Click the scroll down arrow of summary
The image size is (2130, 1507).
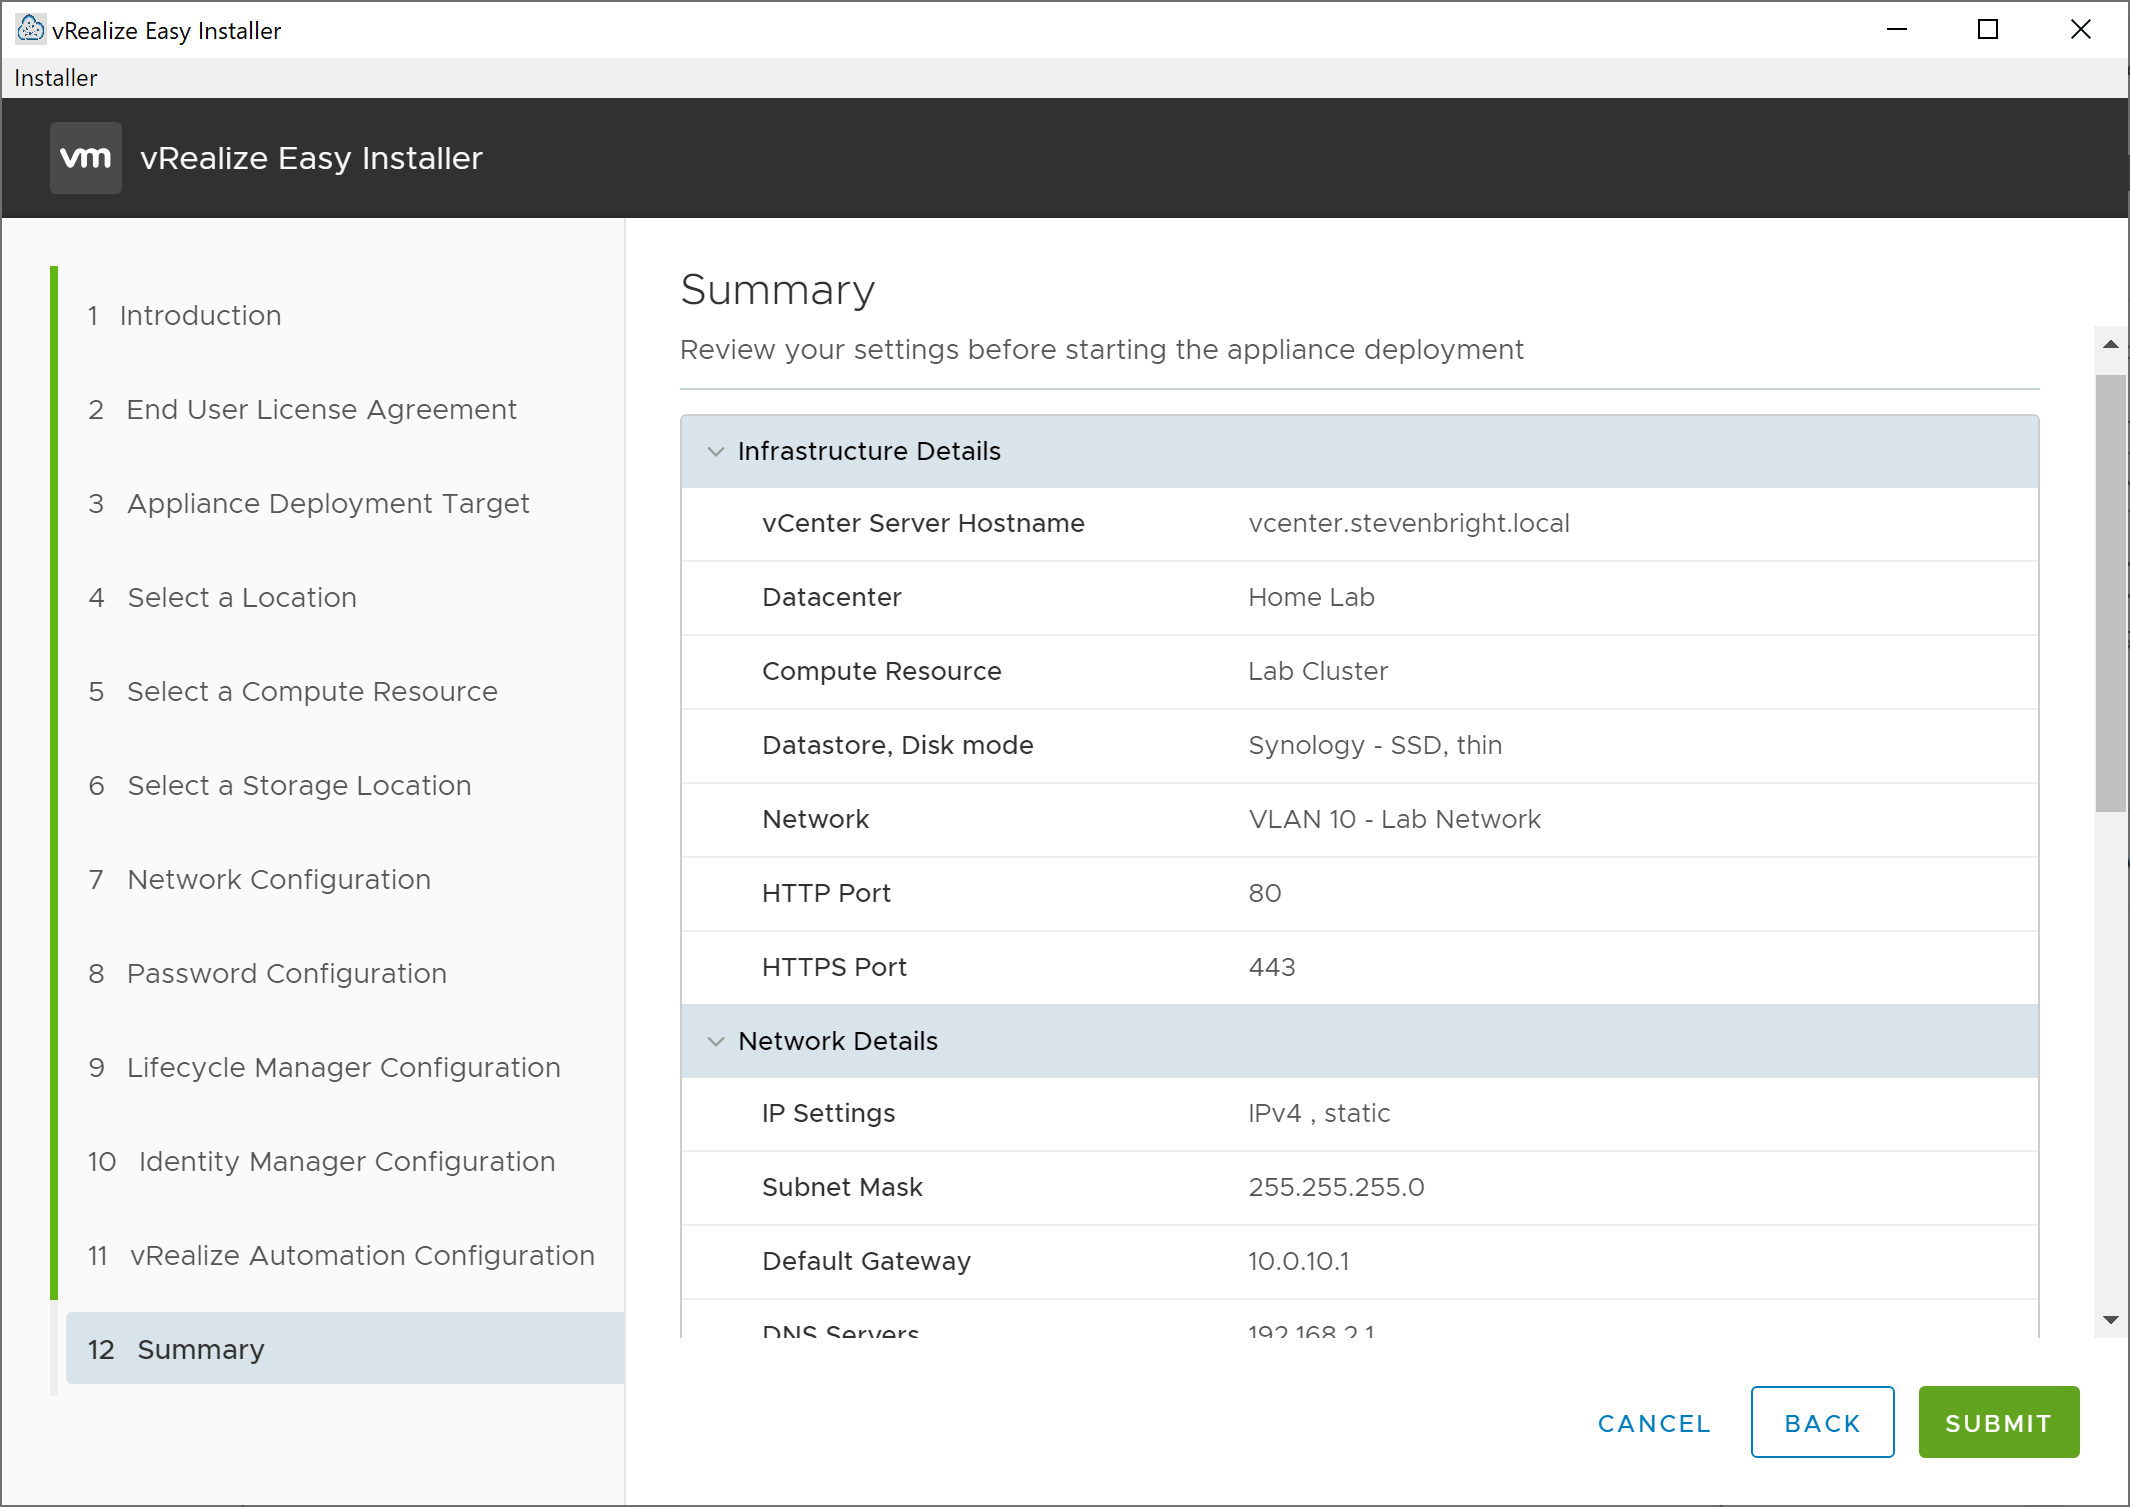(2111, 1320)
